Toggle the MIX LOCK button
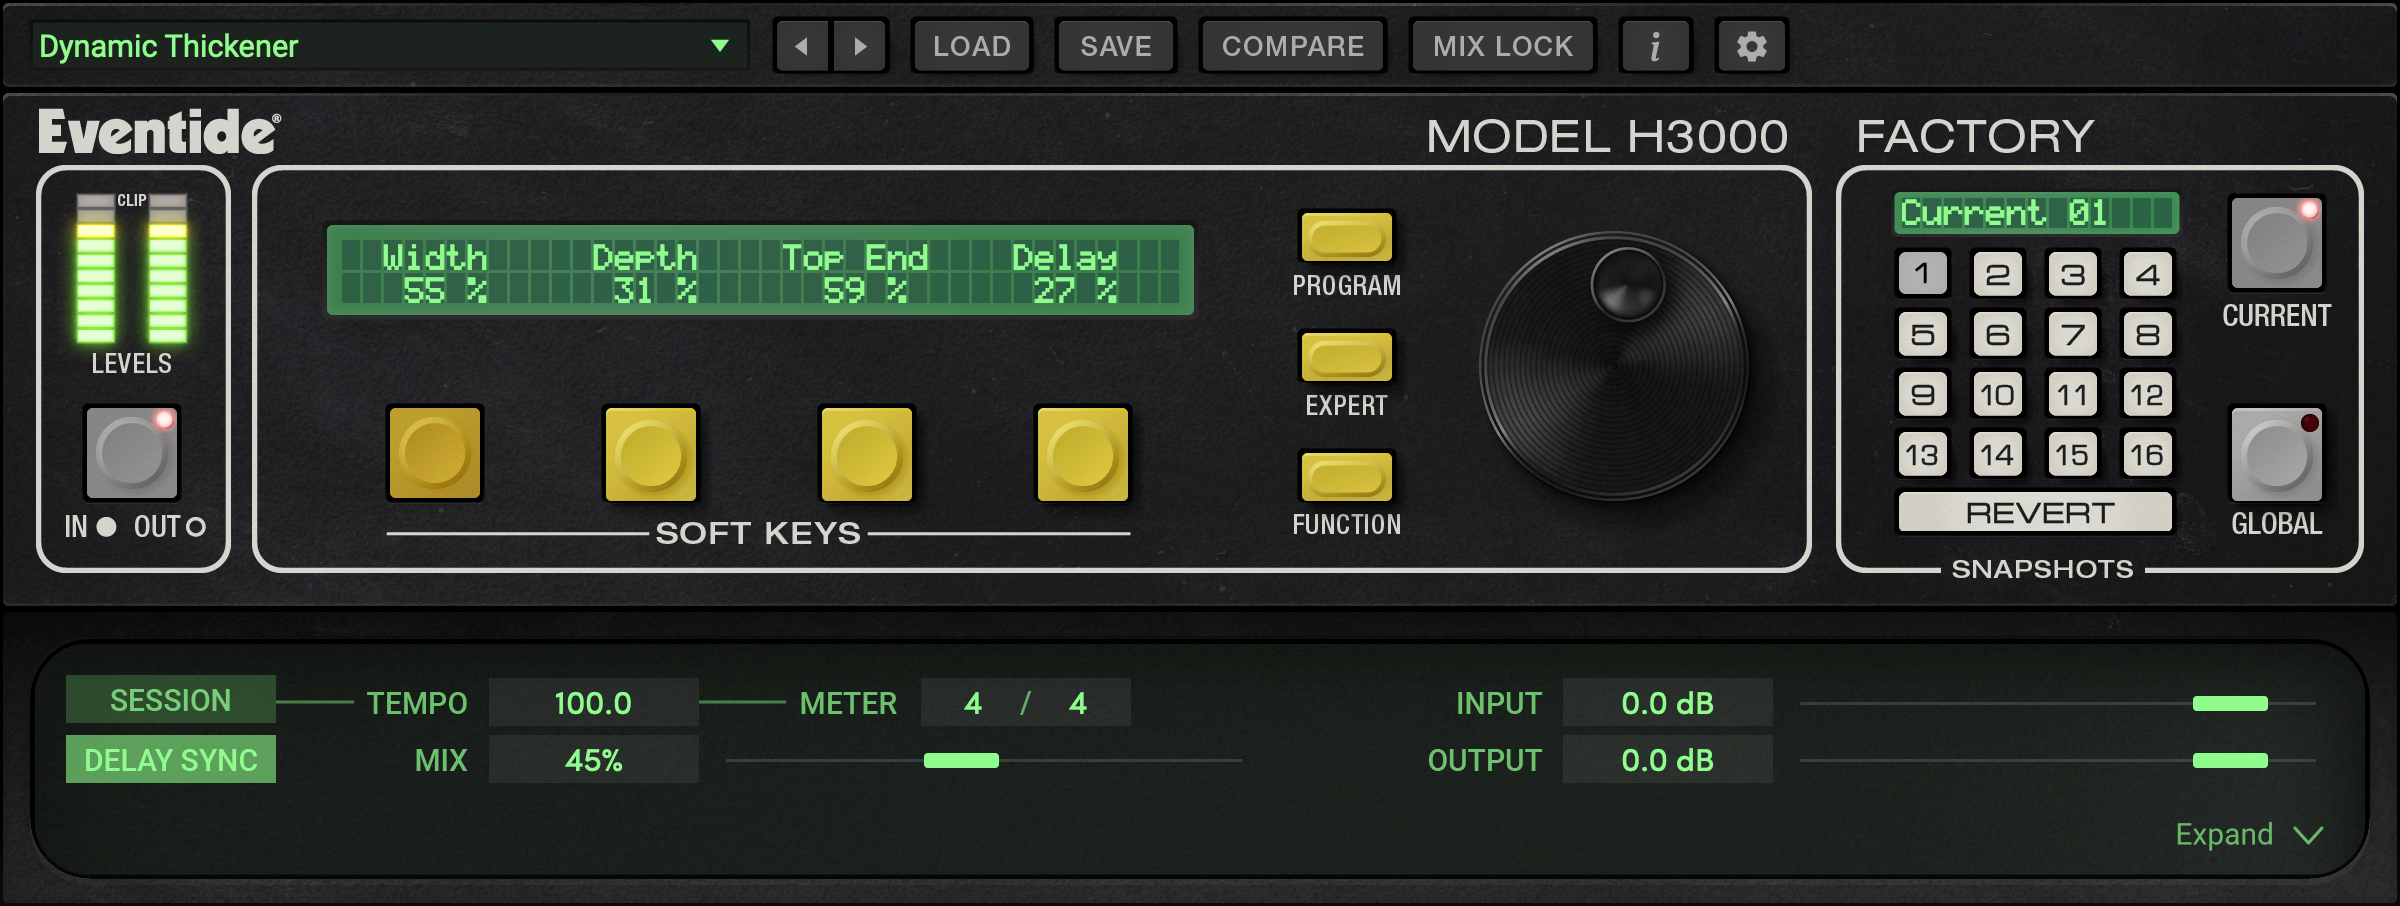The height and width of the screenshot is (906, 2400). 1502,46
